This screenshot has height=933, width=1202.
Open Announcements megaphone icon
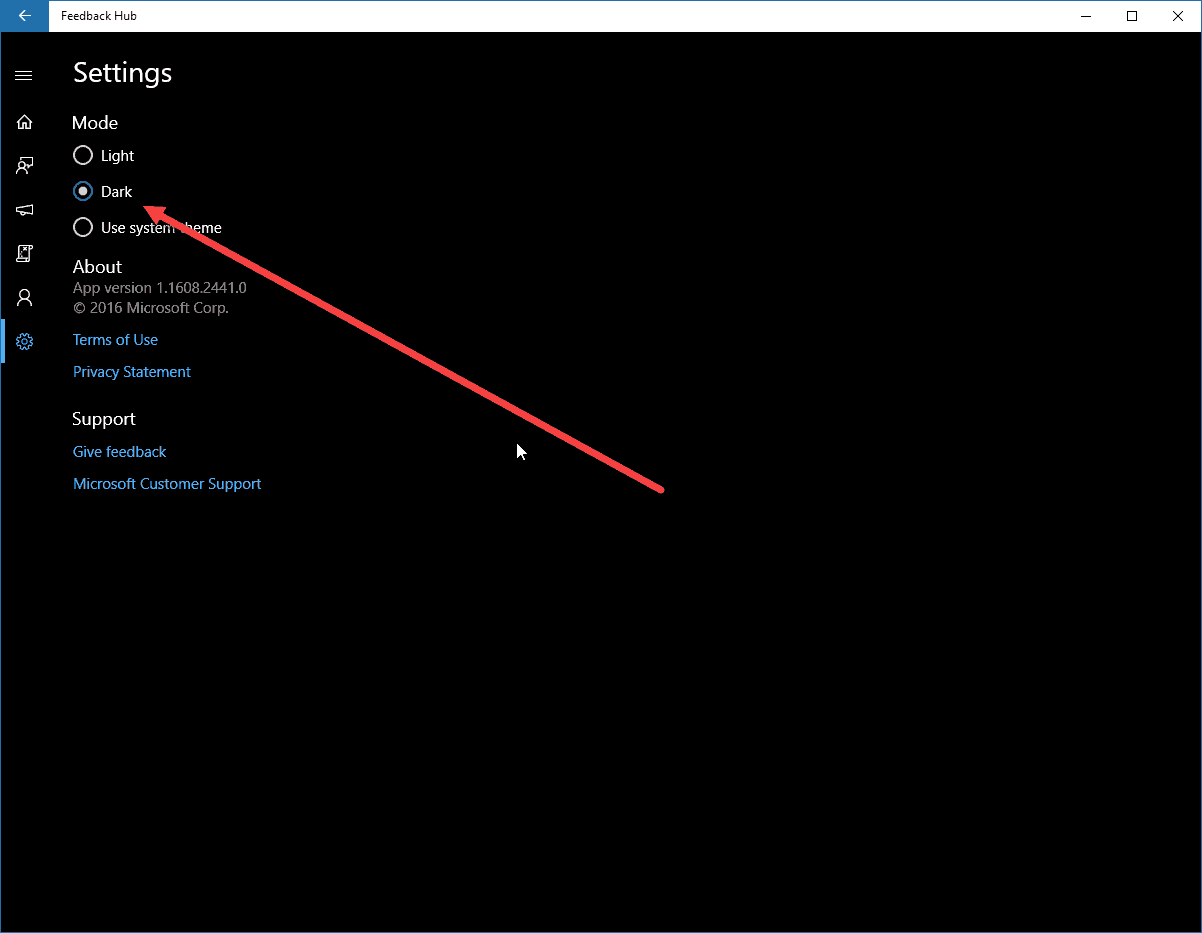[x=24, y=210]
